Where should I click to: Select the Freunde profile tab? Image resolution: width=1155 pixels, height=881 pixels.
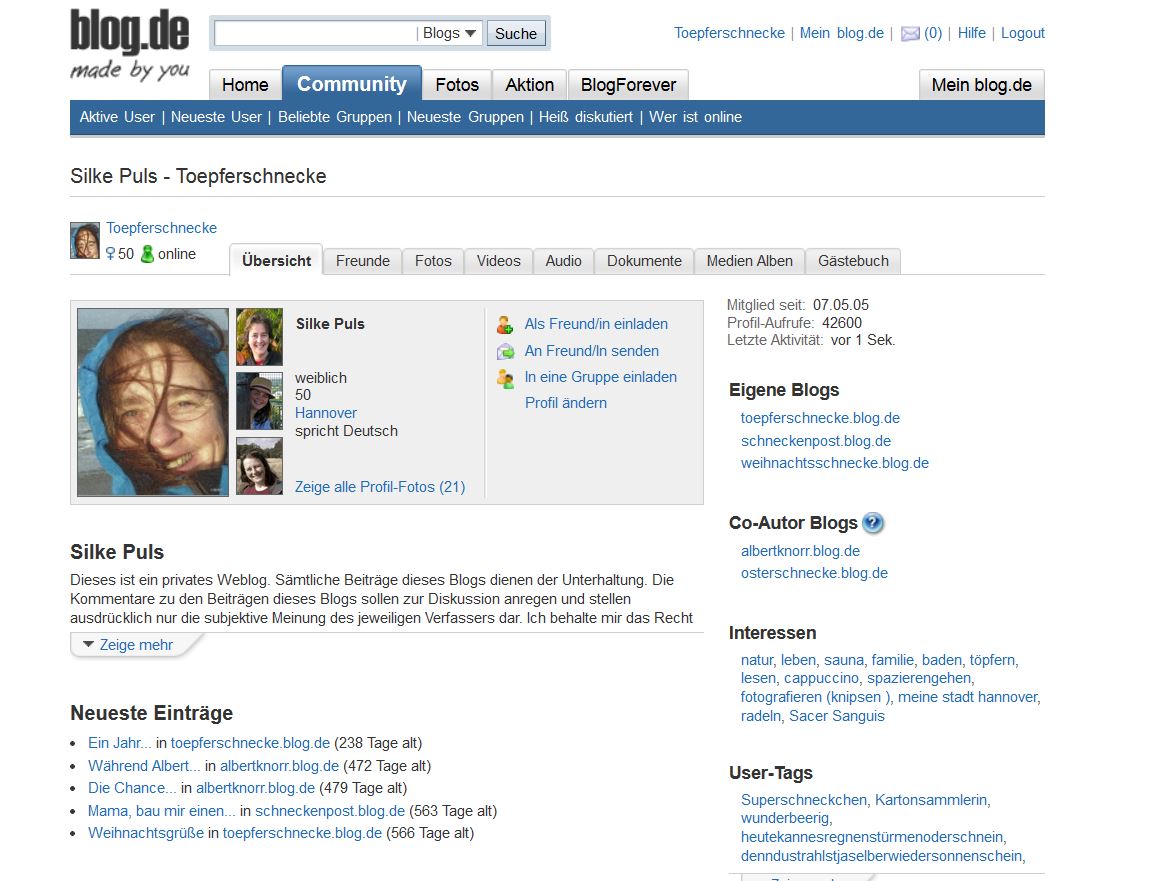[362, 261]
